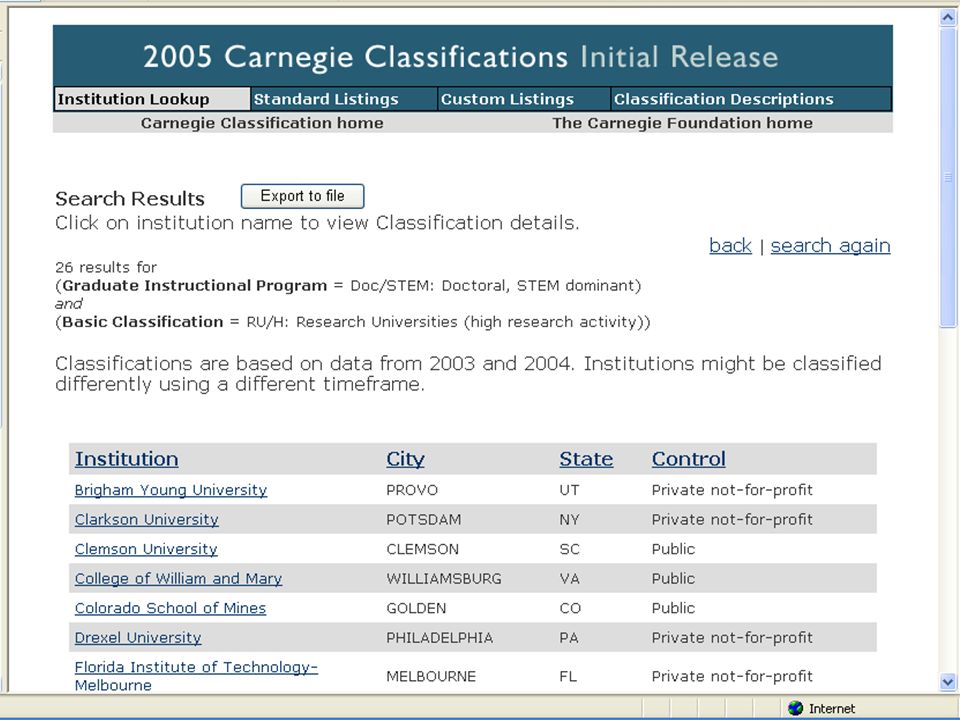Click the Graduate Instructional Program criterion text
Screen dimensions: 960x720
point(348,286)
